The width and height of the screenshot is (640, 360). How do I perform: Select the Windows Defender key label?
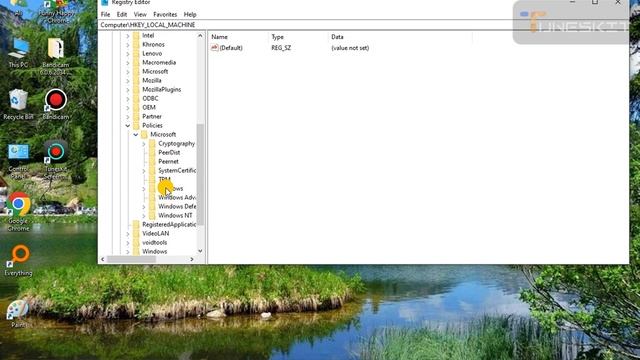coord(177,207)
